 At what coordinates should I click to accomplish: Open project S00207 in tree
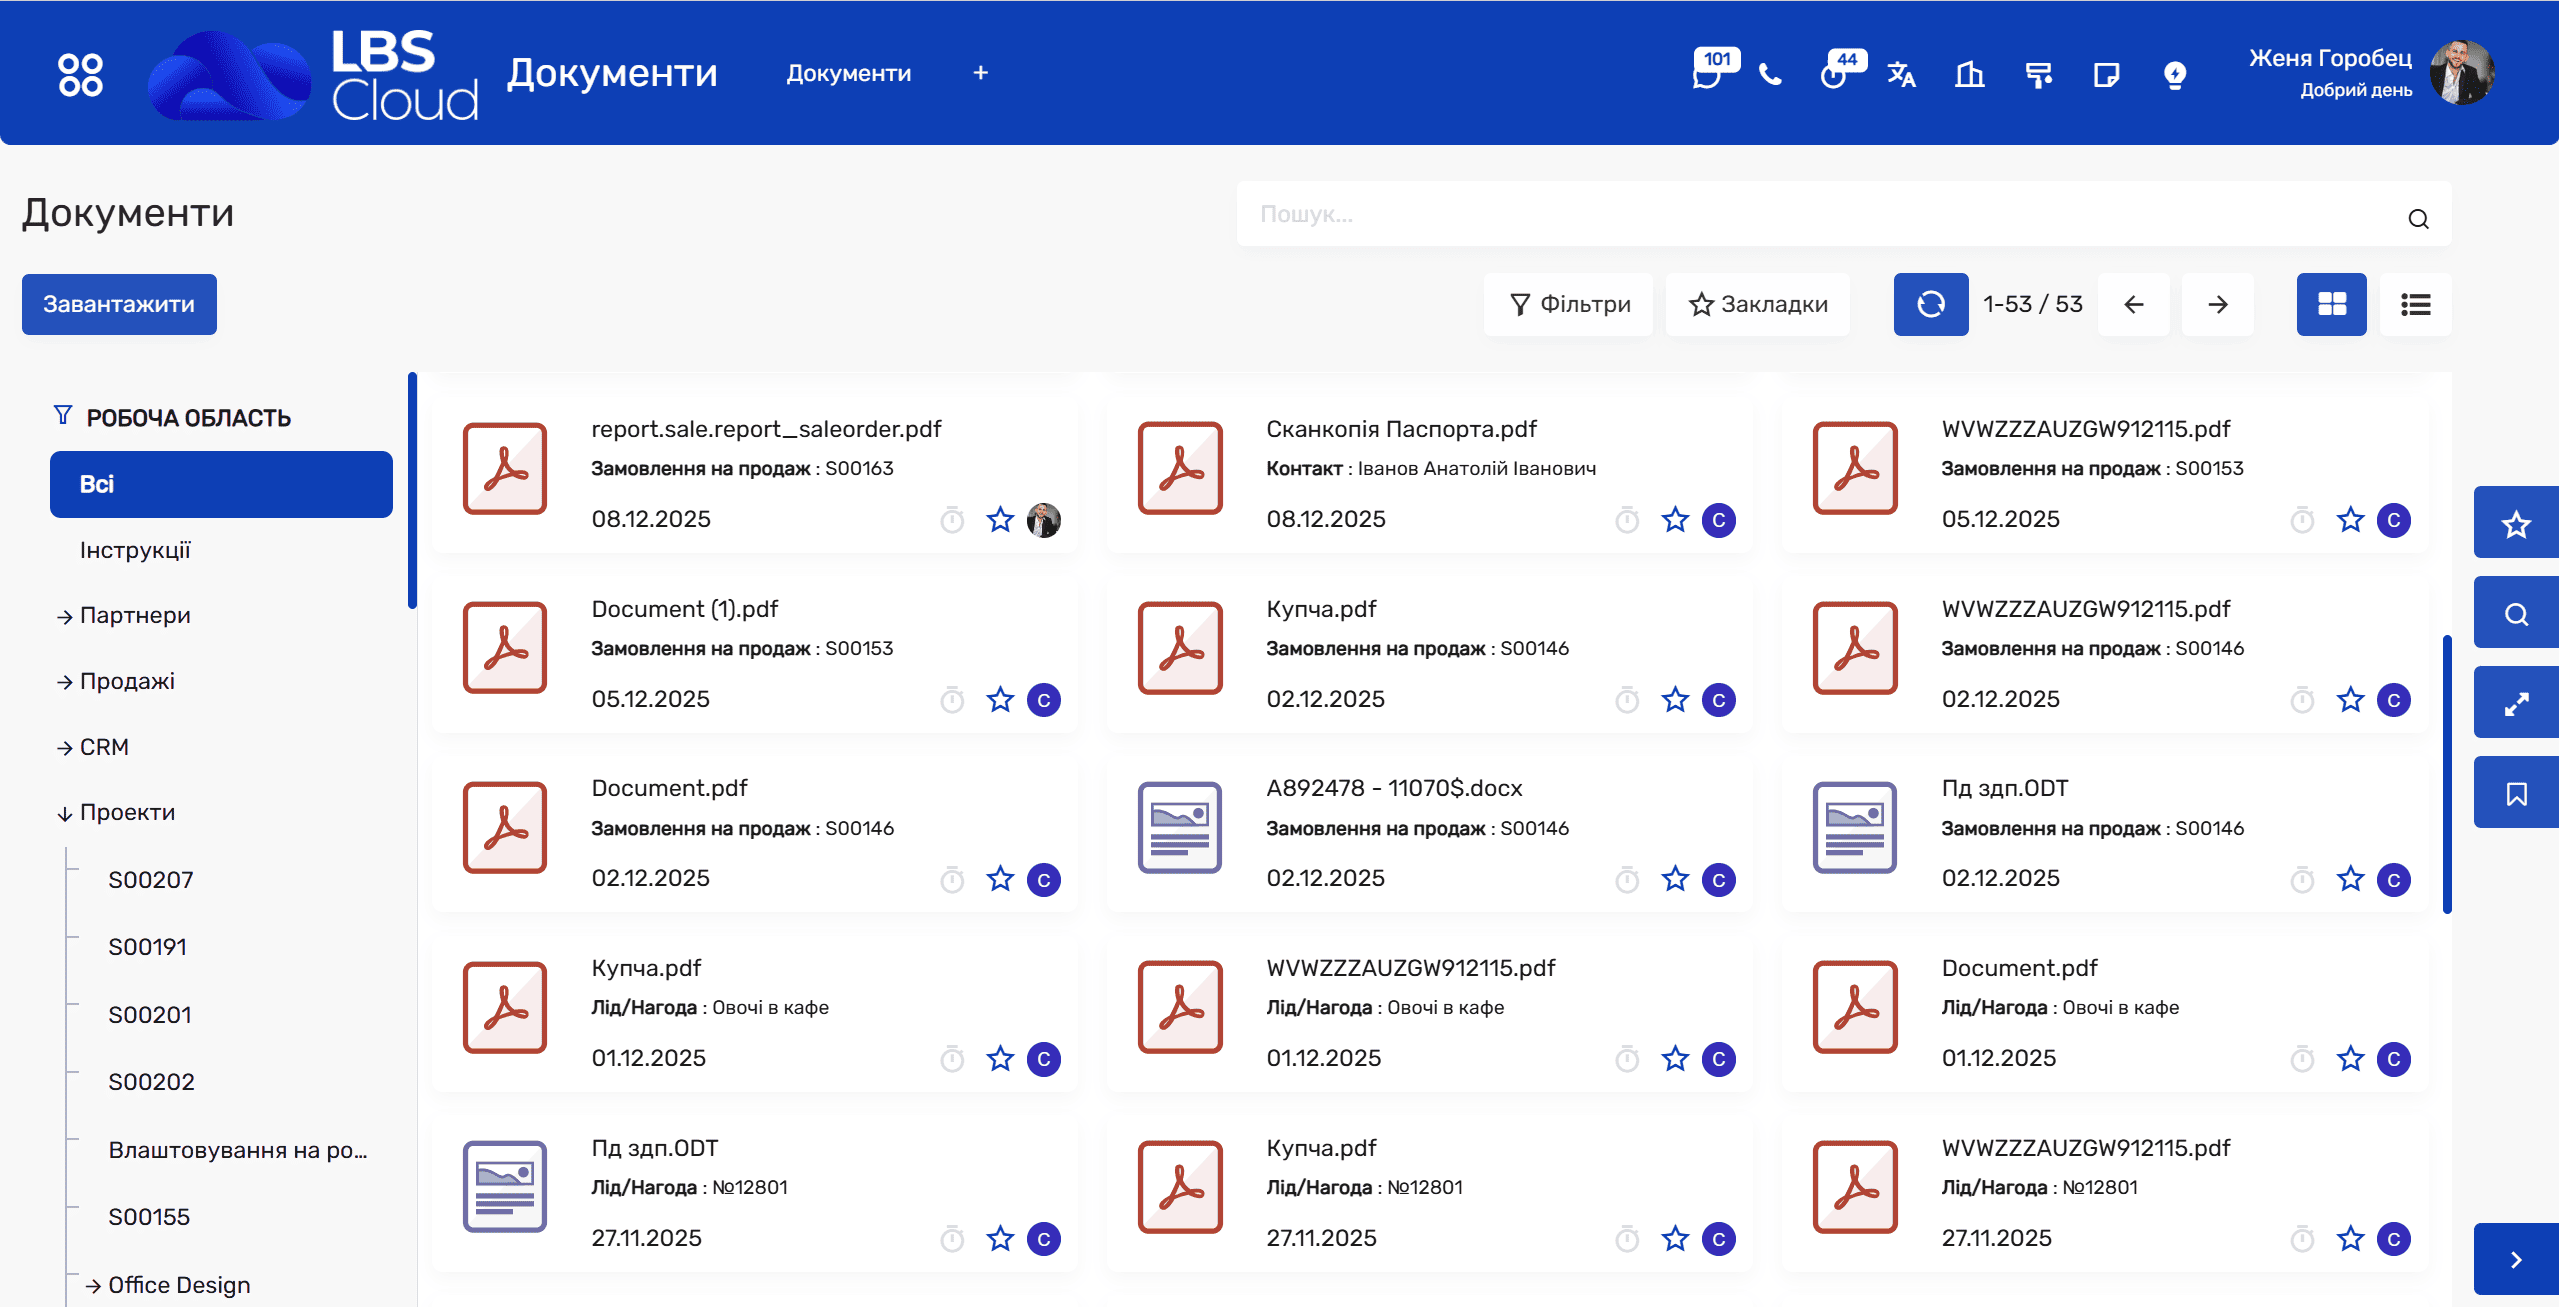[151, 880]
